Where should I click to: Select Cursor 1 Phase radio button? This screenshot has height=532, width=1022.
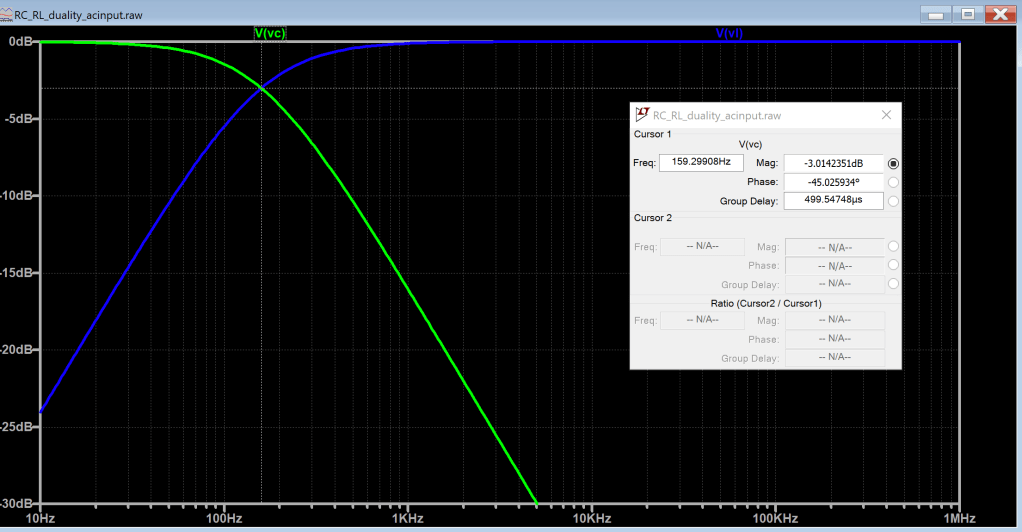point(893,182)
